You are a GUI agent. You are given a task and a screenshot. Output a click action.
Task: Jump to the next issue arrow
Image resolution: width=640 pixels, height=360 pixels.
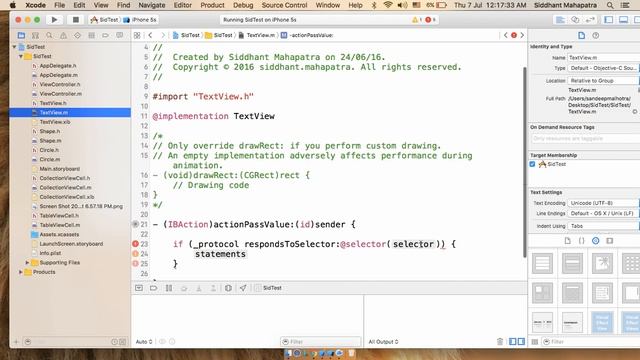tap(522, 36)
